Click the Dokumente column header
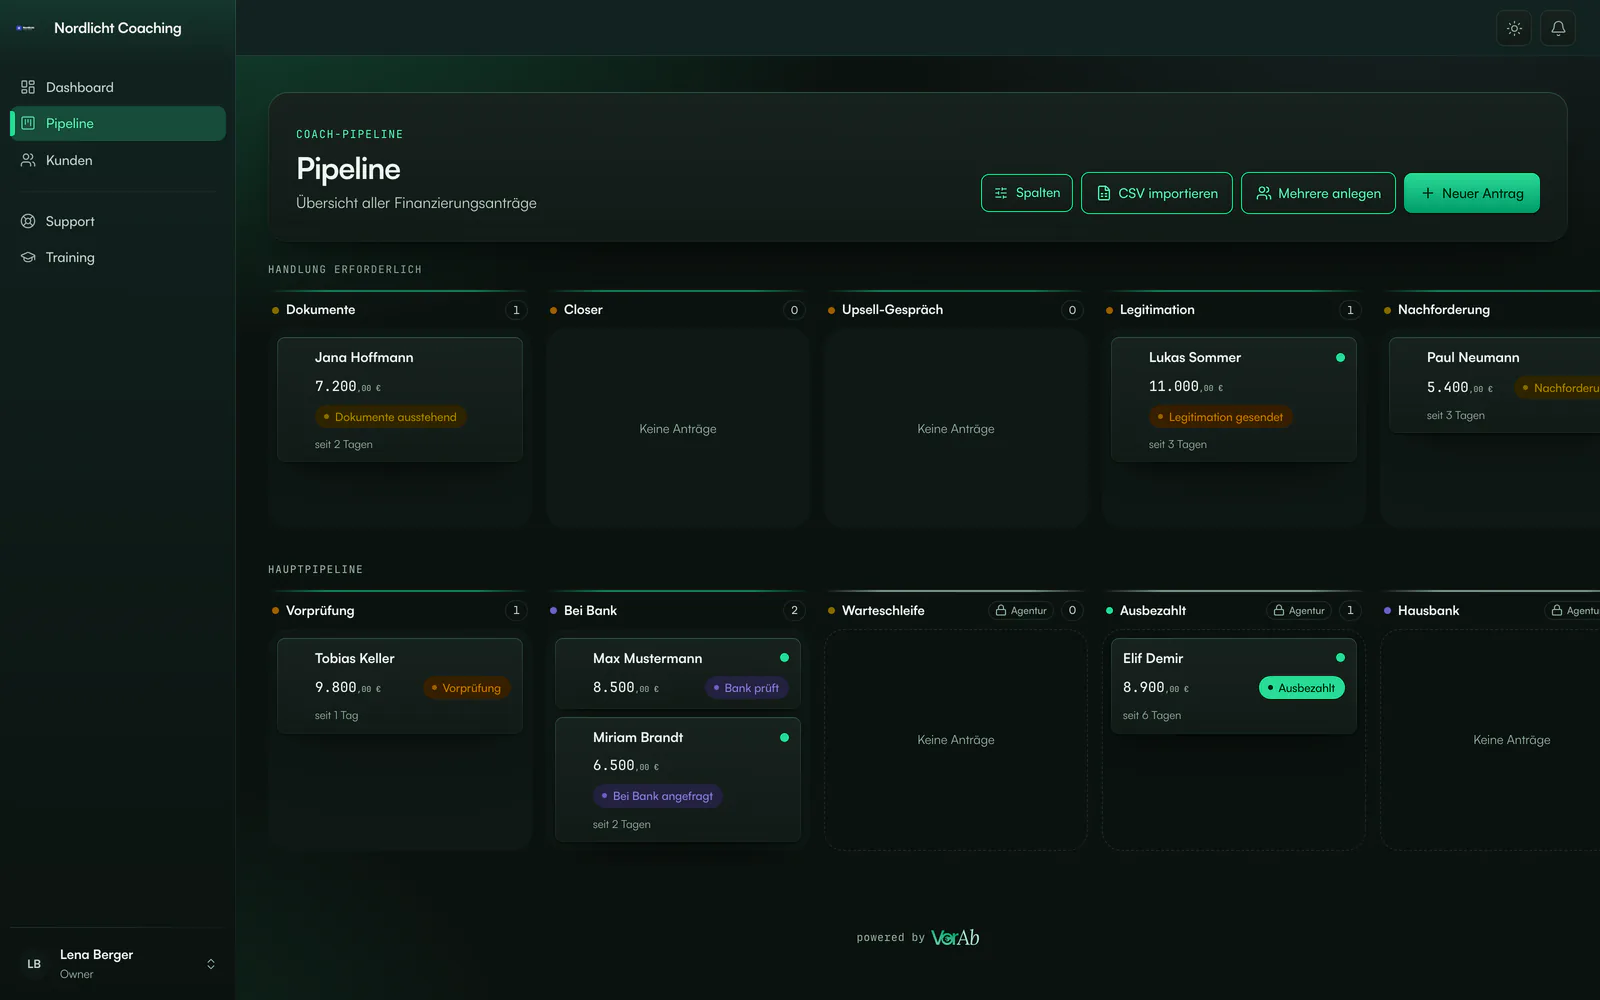 pos(321,310)
